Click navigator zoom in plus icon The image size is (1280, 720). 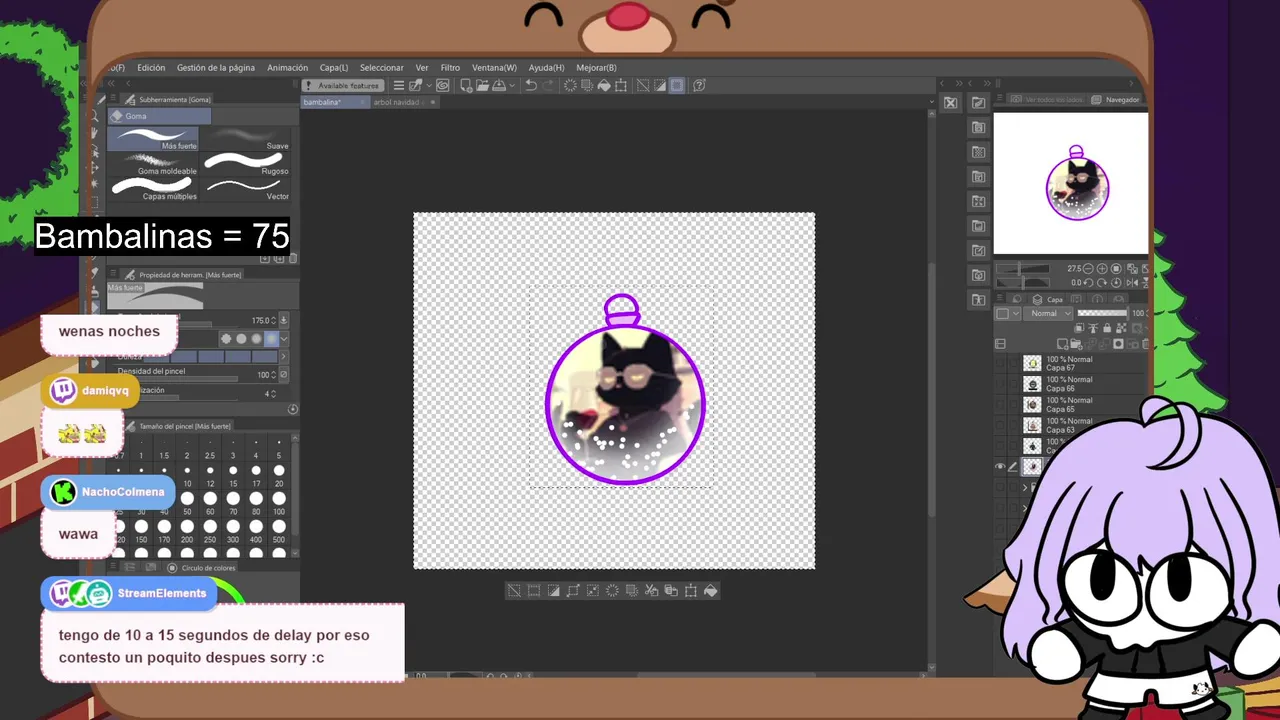[x=1102, y=269]
